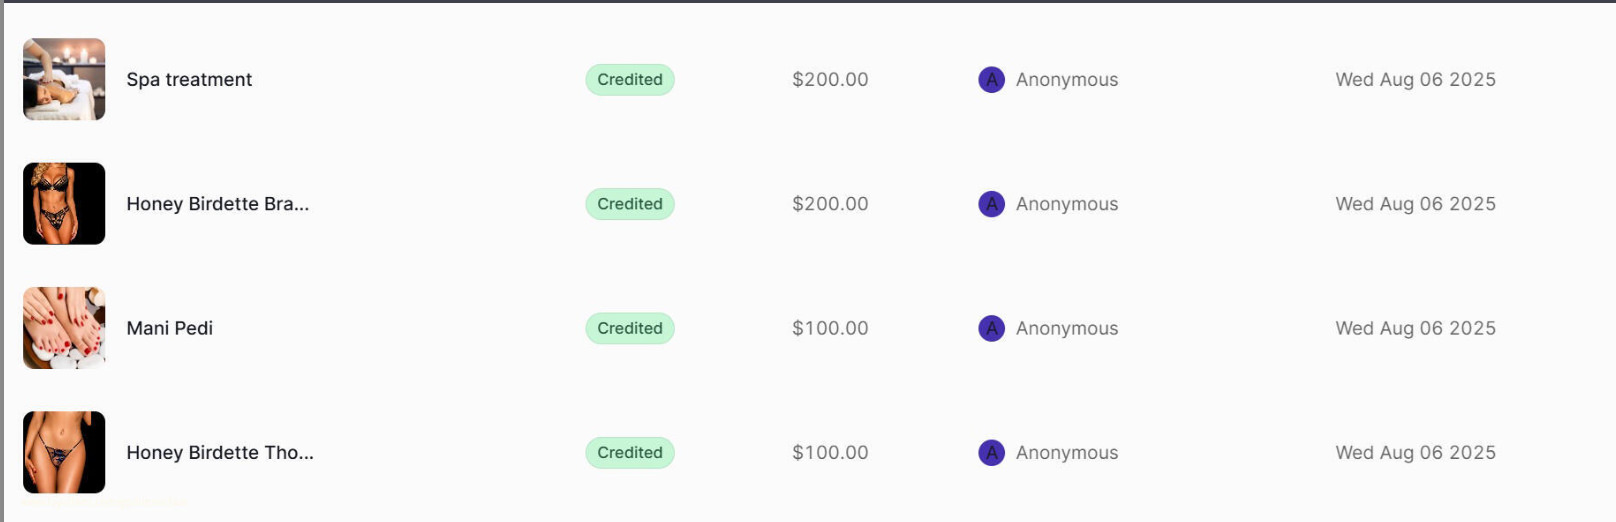The image size is (1616, 522).
Task: Click the Anonymous avatar icon in Mani Pedi row
Action: pos(991,328)
